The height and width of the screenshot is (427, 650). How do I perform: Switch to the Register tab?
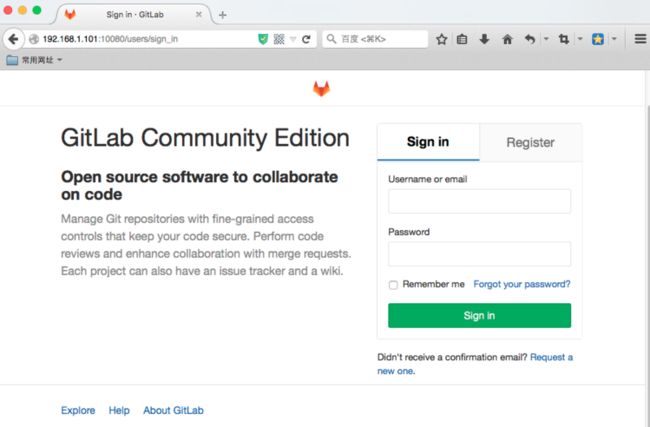pos(531,142)
